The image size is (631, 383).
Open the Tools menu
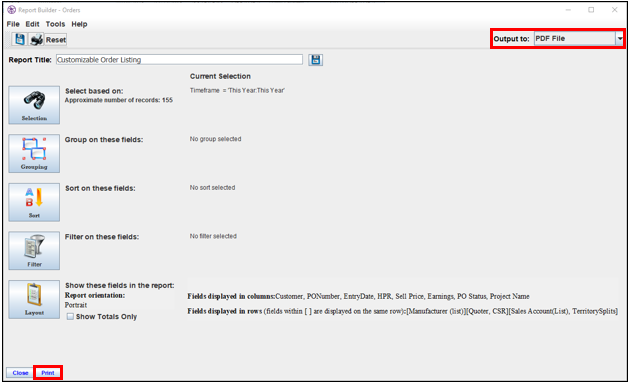click(55, 24)
